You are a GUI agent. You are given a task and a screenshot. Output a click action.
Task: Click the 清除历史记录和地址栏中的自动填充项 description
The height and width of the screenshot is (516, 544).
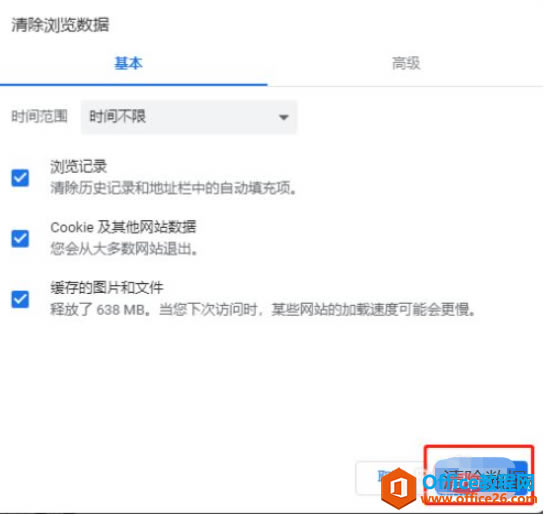tap(173, 188)
